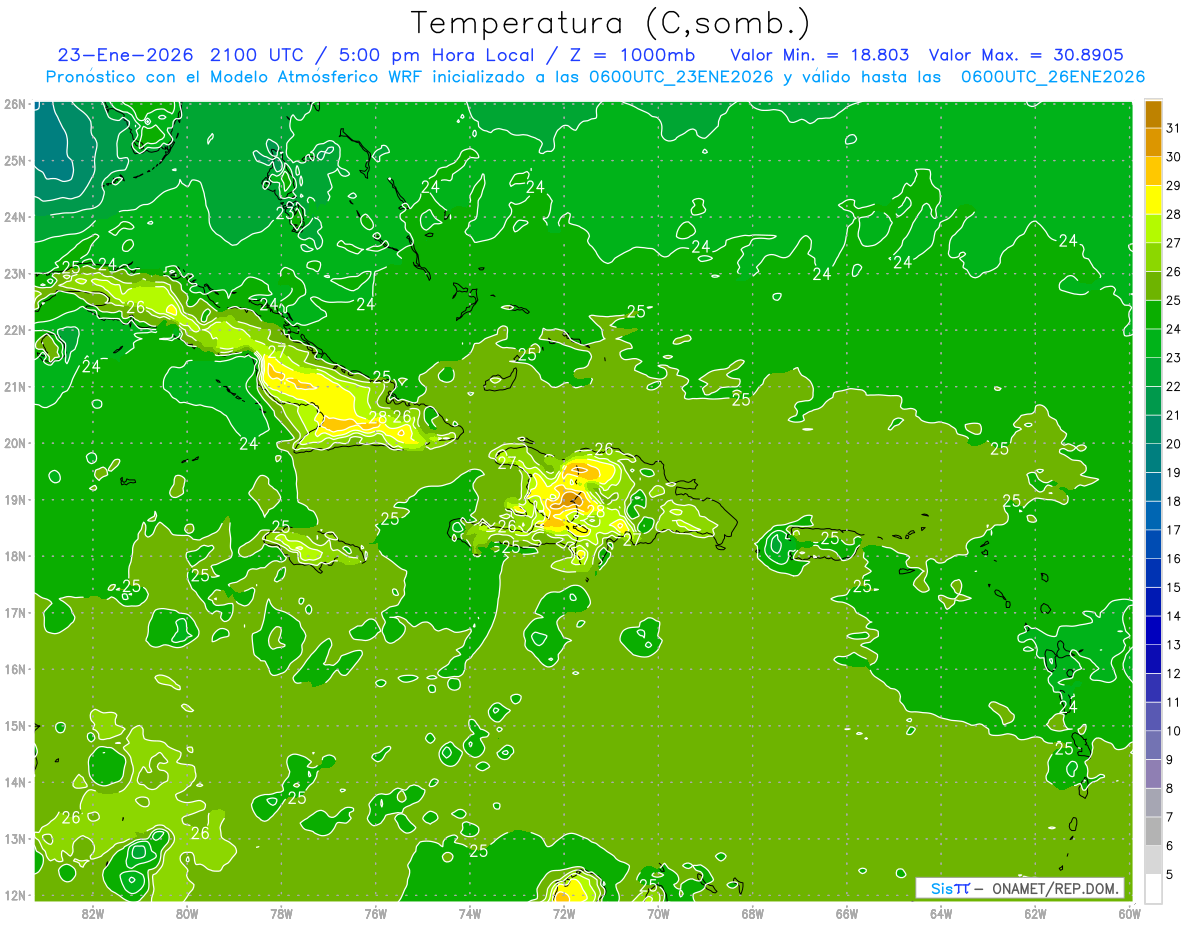Click the teal legend swatch between 19 and 20
This screenshot has height=927, width=1200.
[1153, 459]
